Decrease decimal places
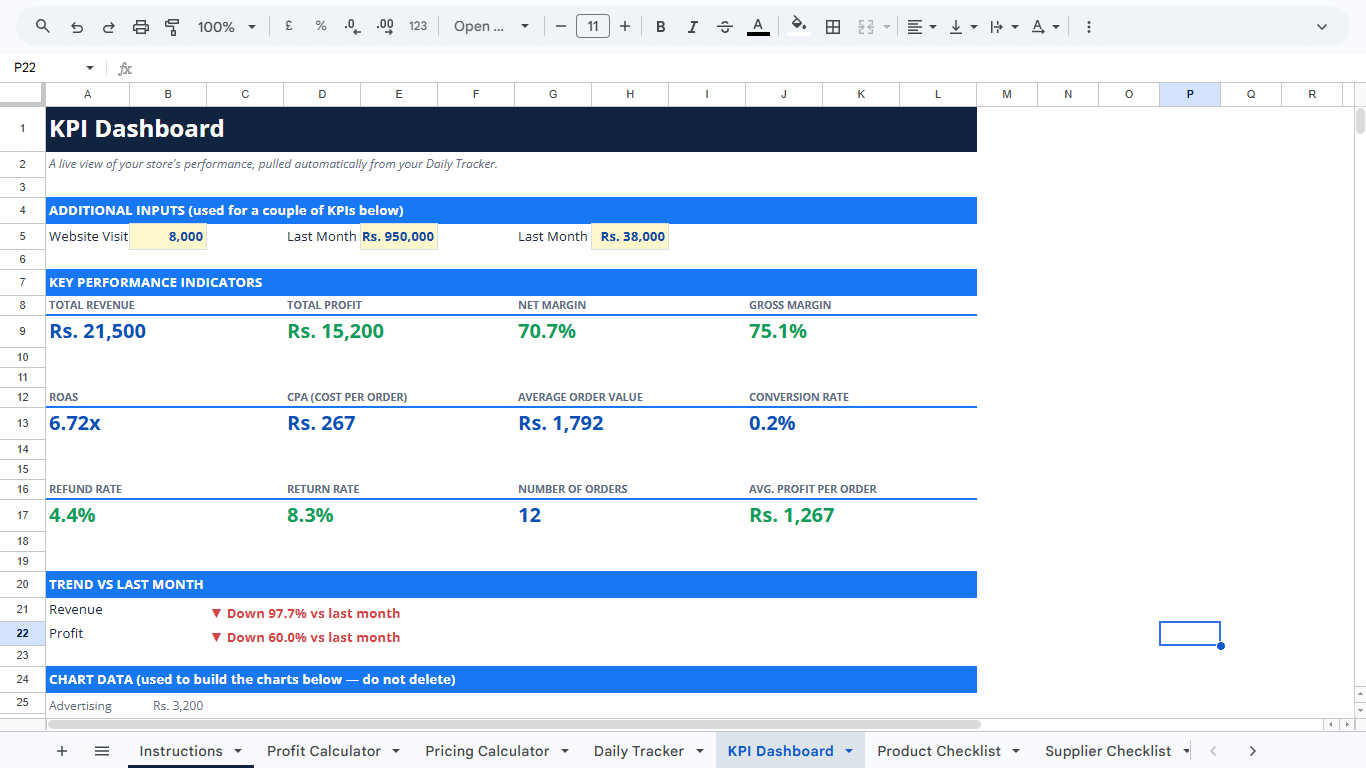Viewport: 1366px width, 768px height. [352, 27]
